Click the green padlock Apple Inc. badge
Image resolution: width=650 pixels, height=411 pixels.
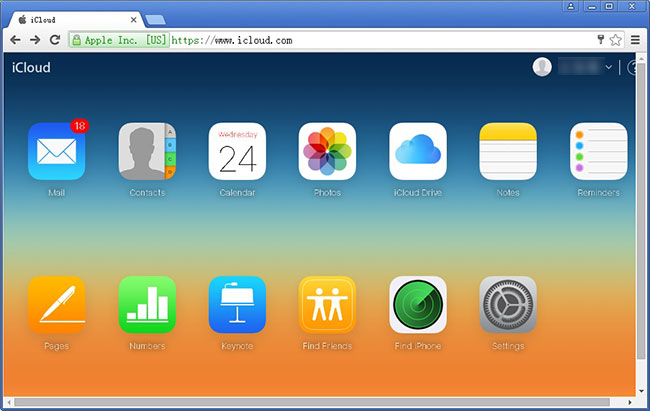pyautogui.click(x=119, y=40)
